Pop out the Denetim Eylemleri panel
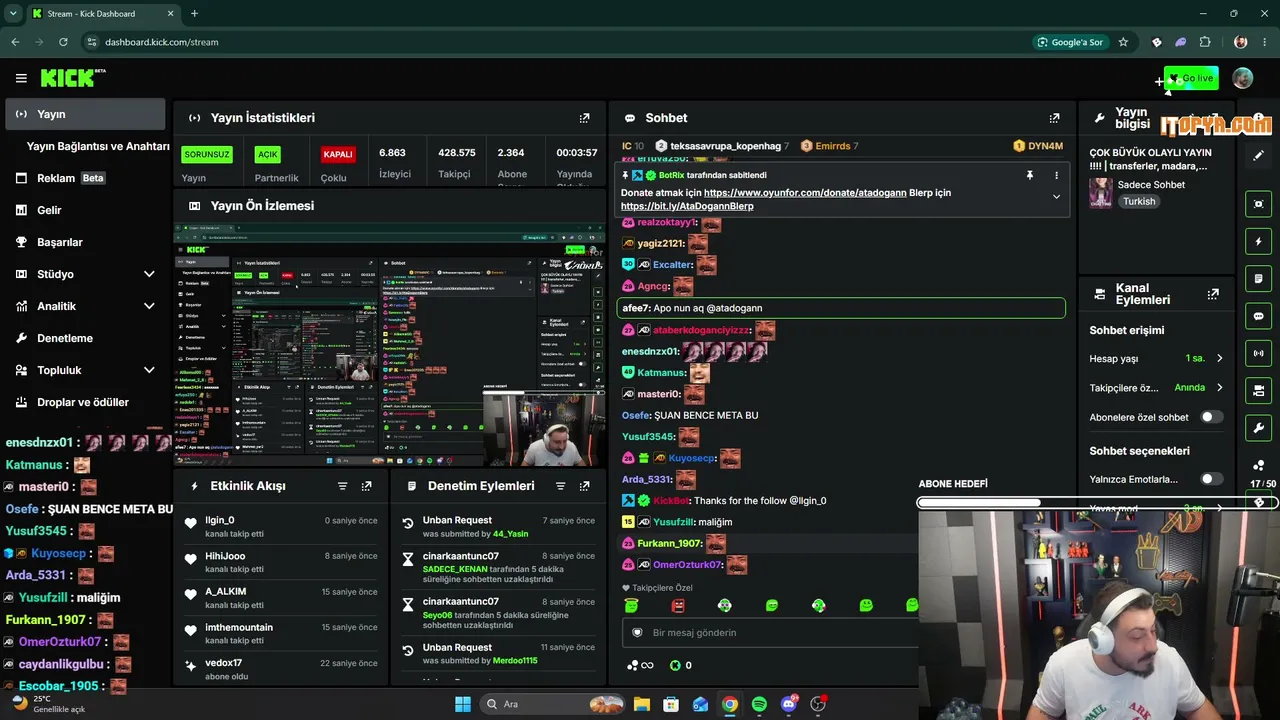 coord(585,486)
